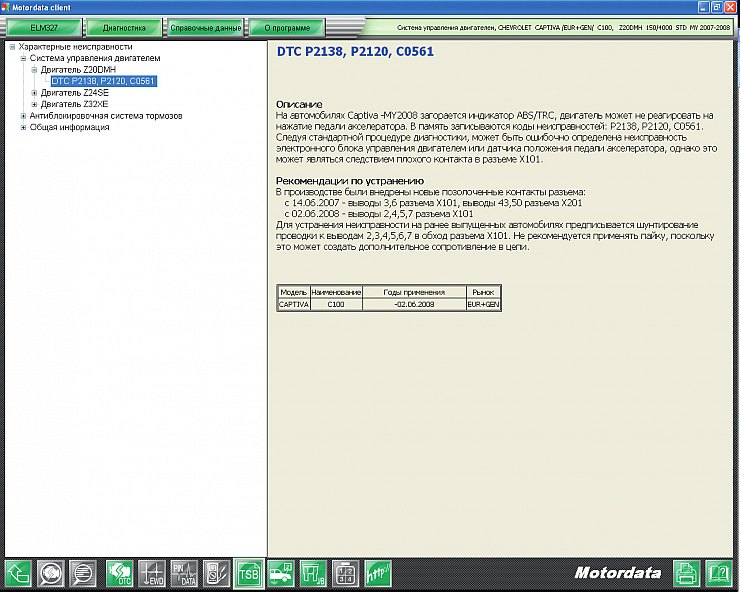Collapse the Двигатель Z20DMH node
The width and height of the screenshot is (740, 592).
coord(34,69)
